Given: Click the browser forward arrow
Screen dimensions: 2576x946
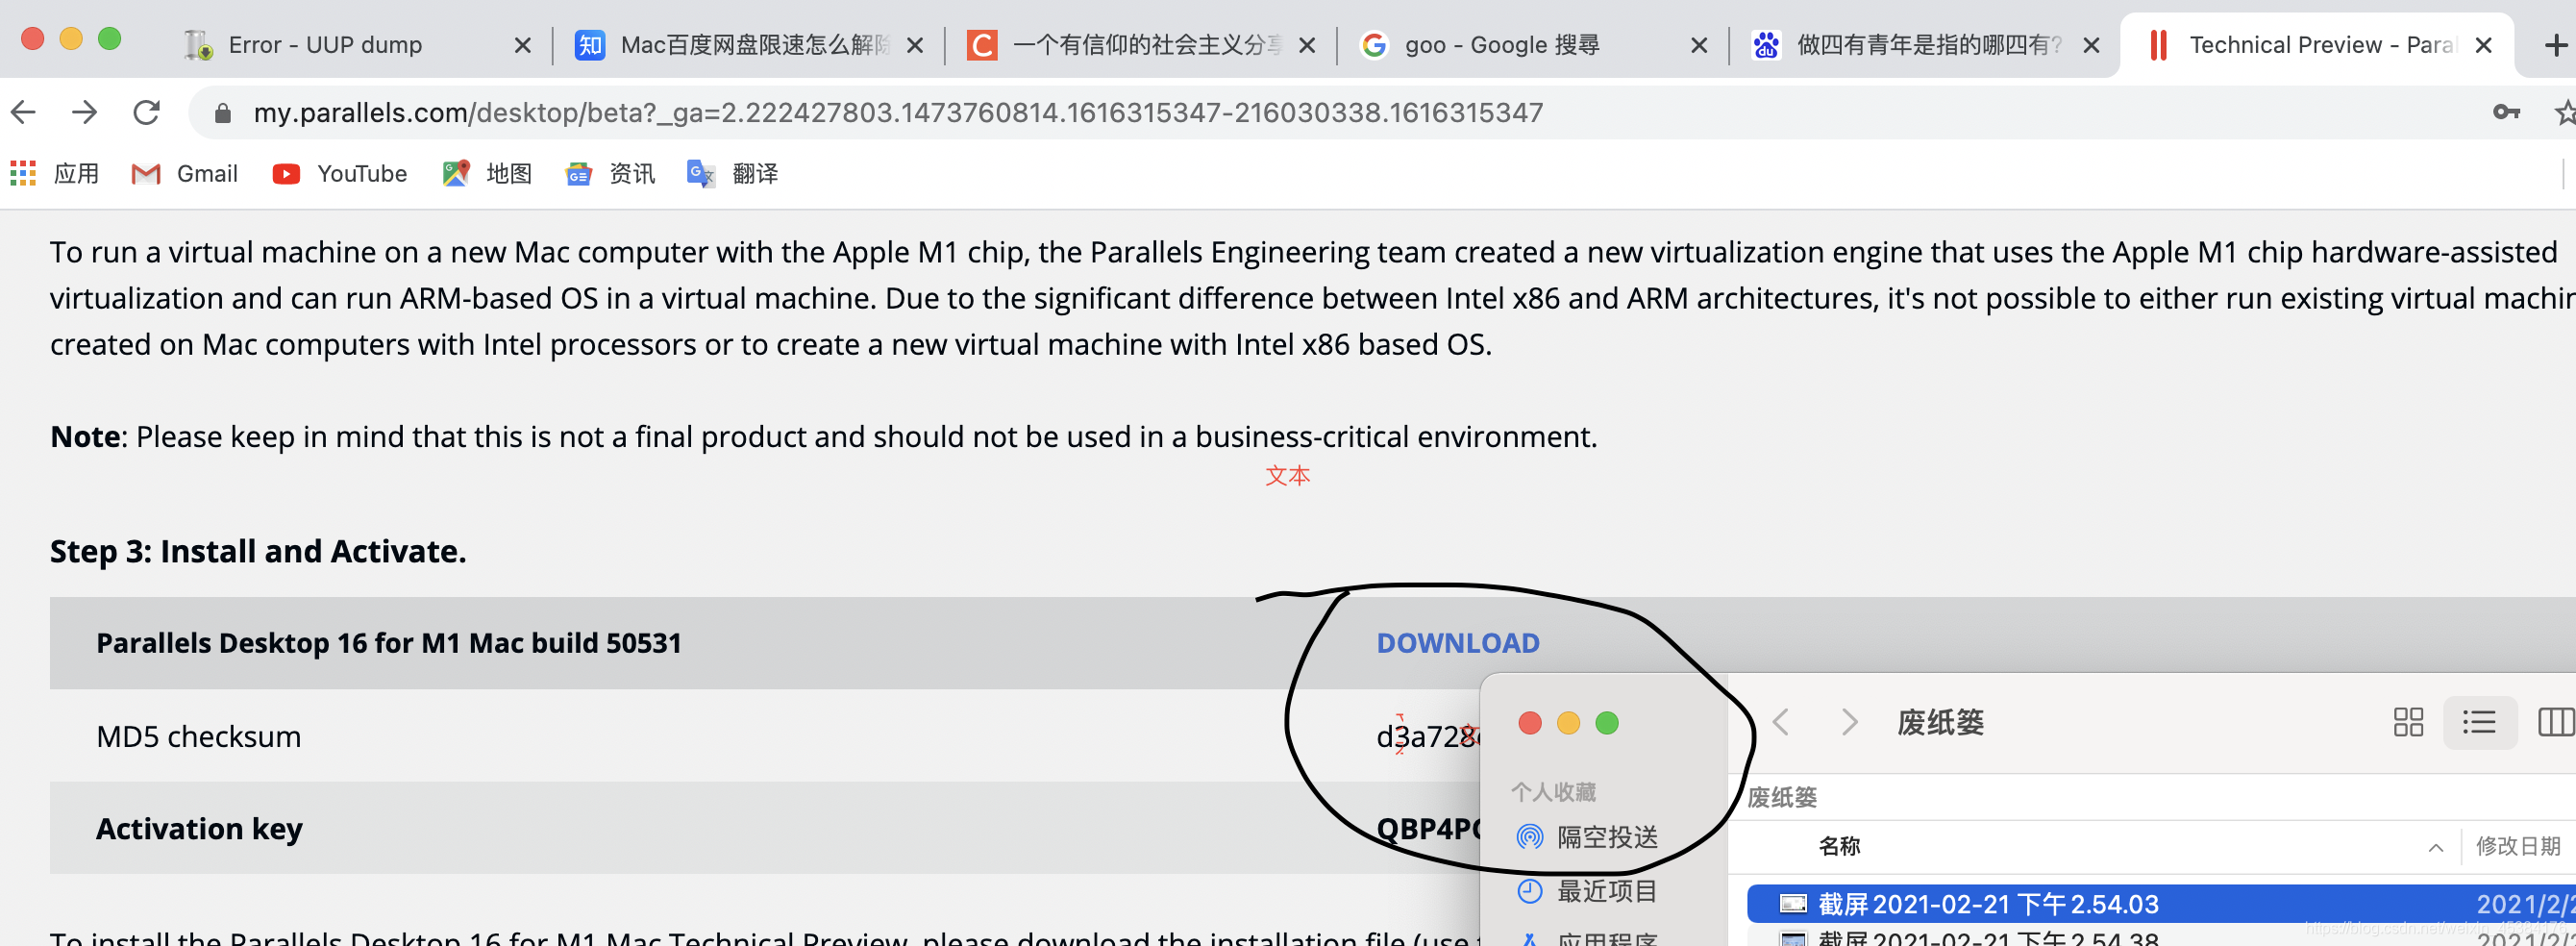Looking at the screenshot, I should (85, 112).
